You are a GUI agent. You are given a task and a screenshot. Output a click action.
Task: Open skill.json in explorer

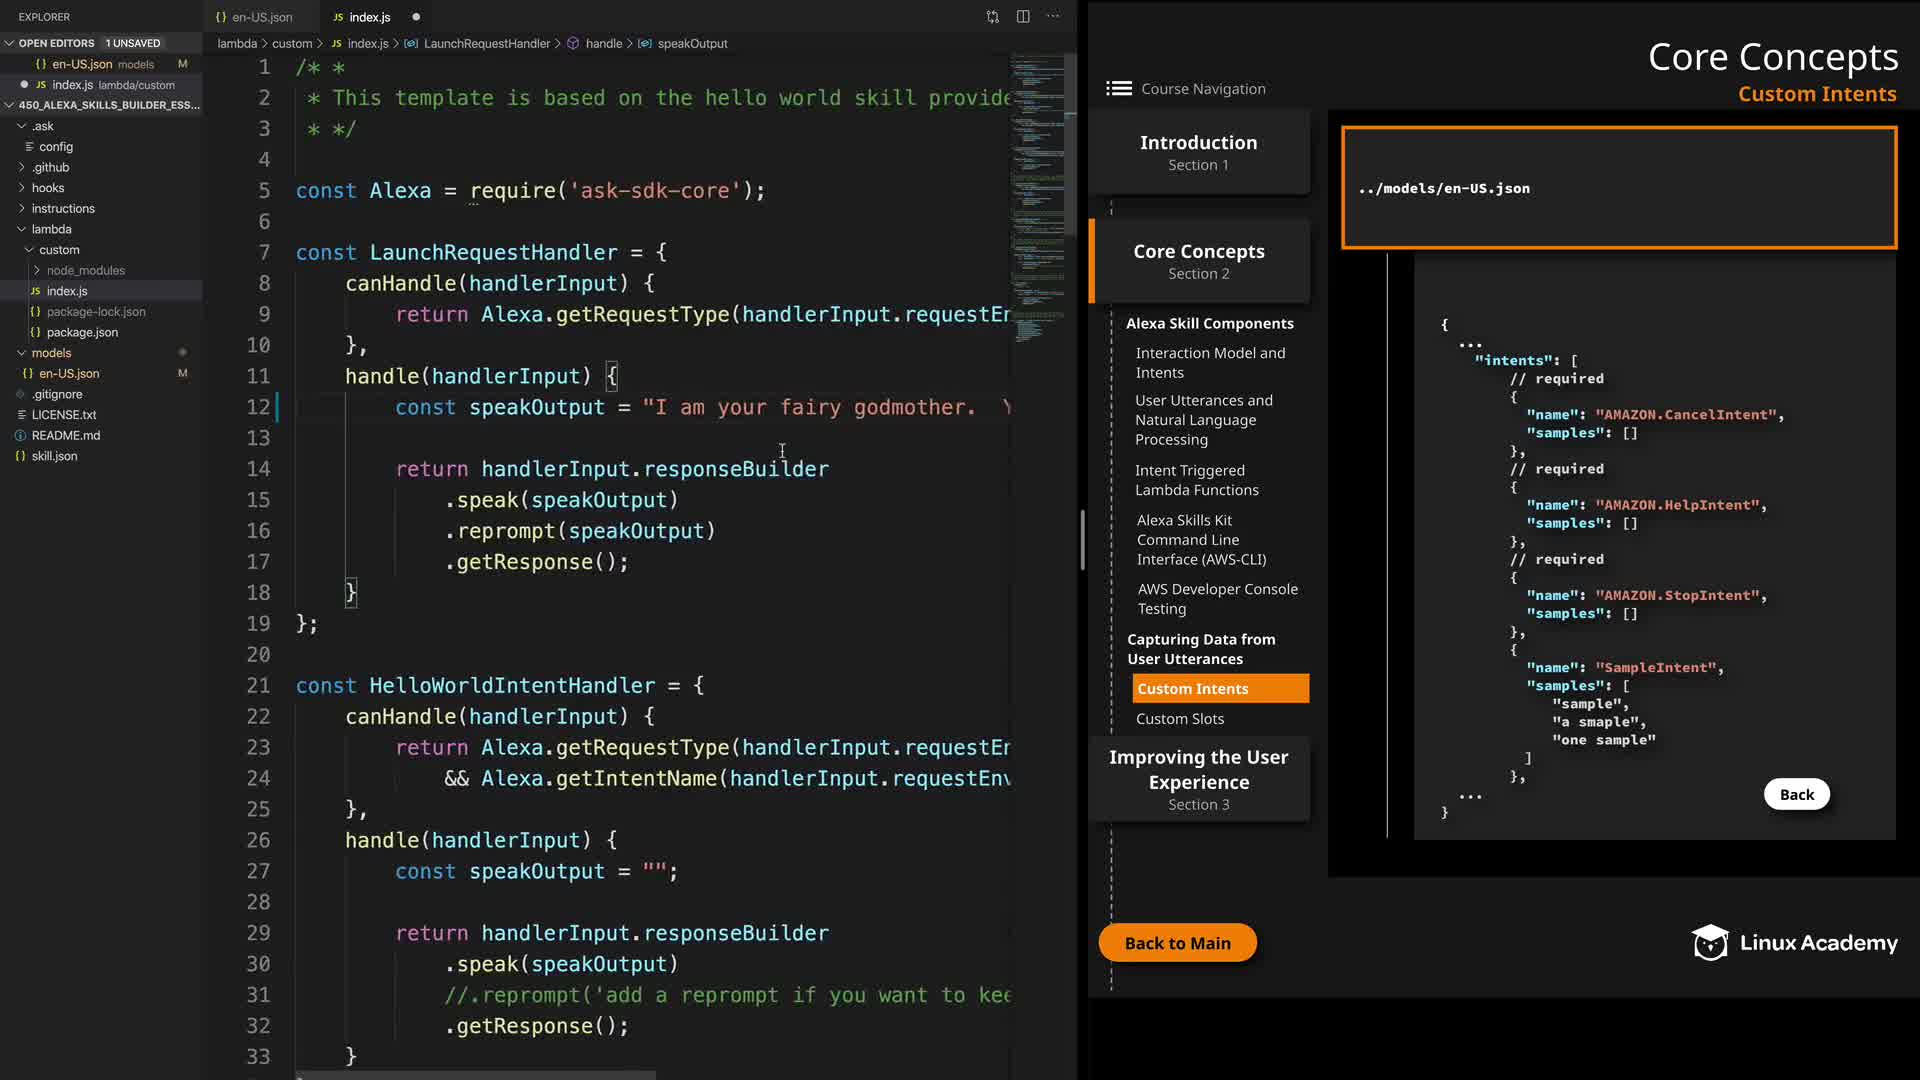[54, 456]
